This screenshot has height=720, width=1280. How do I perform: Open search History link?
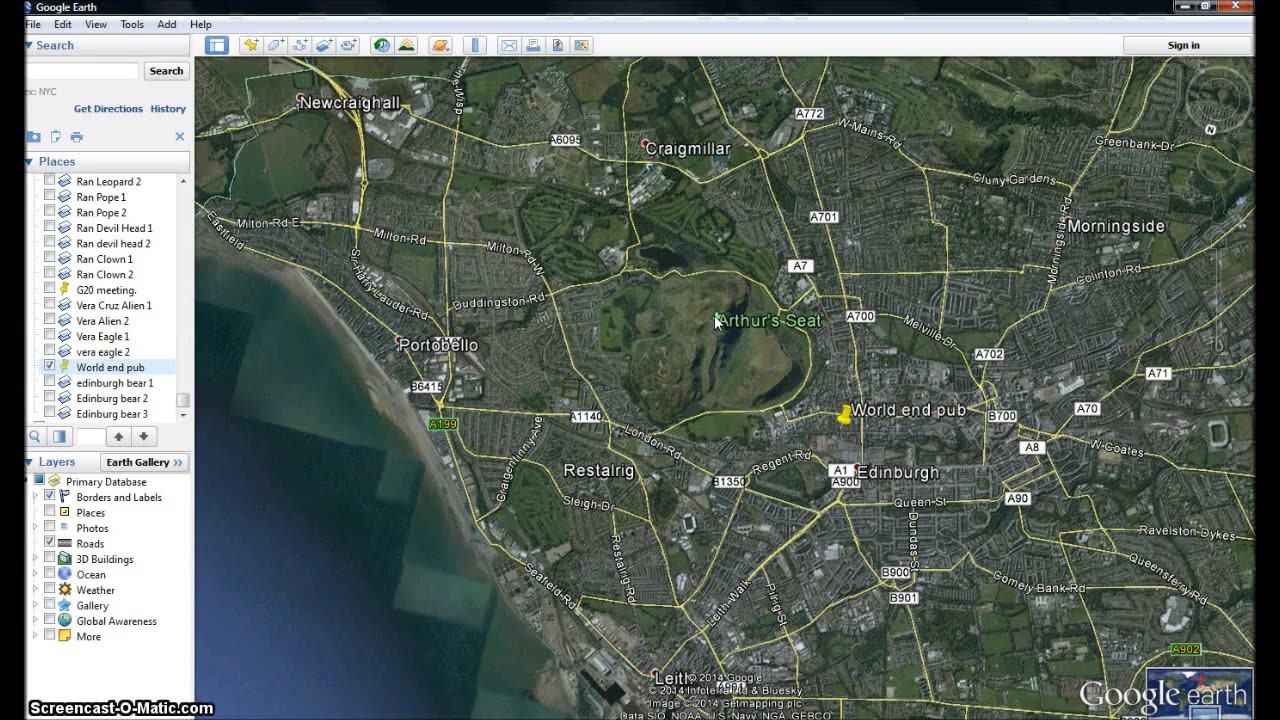(x=168, y=108)
